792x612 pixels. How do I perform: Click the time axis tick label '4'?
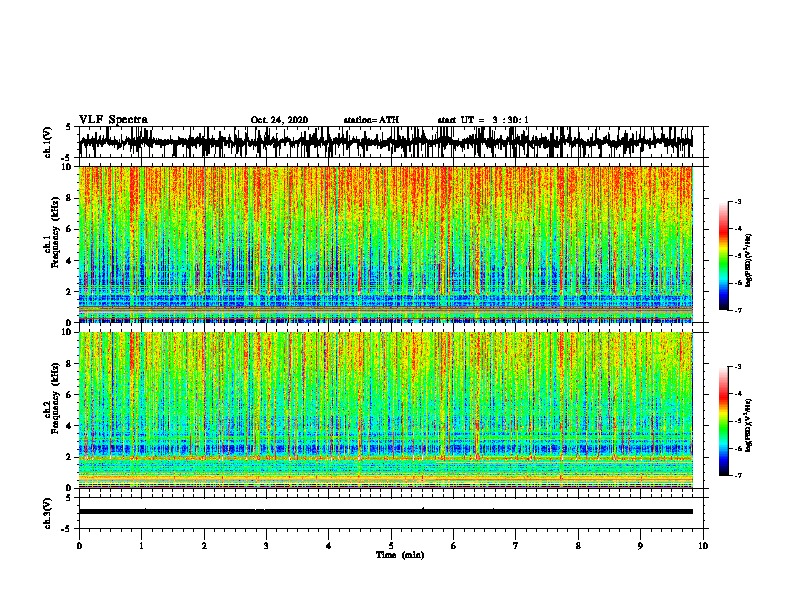pos(329,546)
